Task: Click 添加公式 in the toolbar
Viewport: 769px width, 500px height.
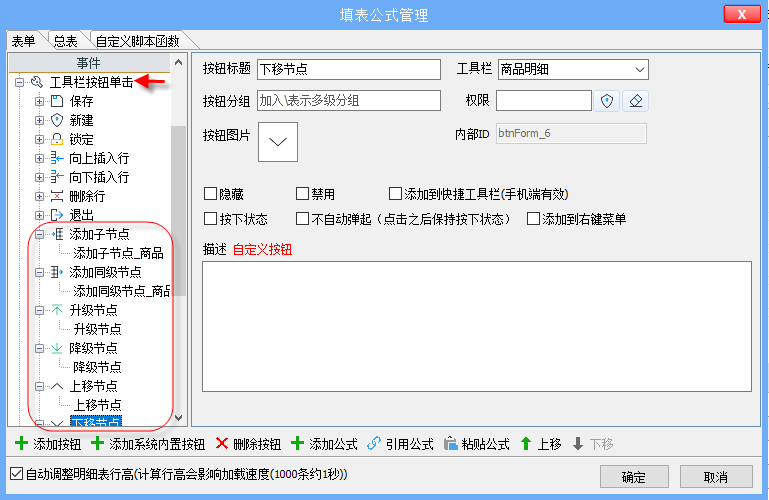Action: pyautogui.click(x=324, y=444)
